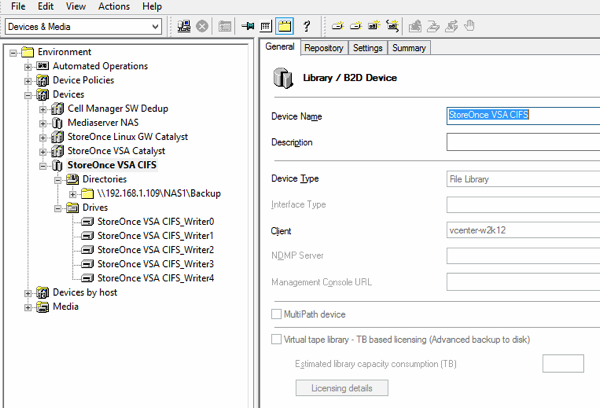Click the first add device toolbar icon
The image size is (600, 408).
(x=338, y=26)
